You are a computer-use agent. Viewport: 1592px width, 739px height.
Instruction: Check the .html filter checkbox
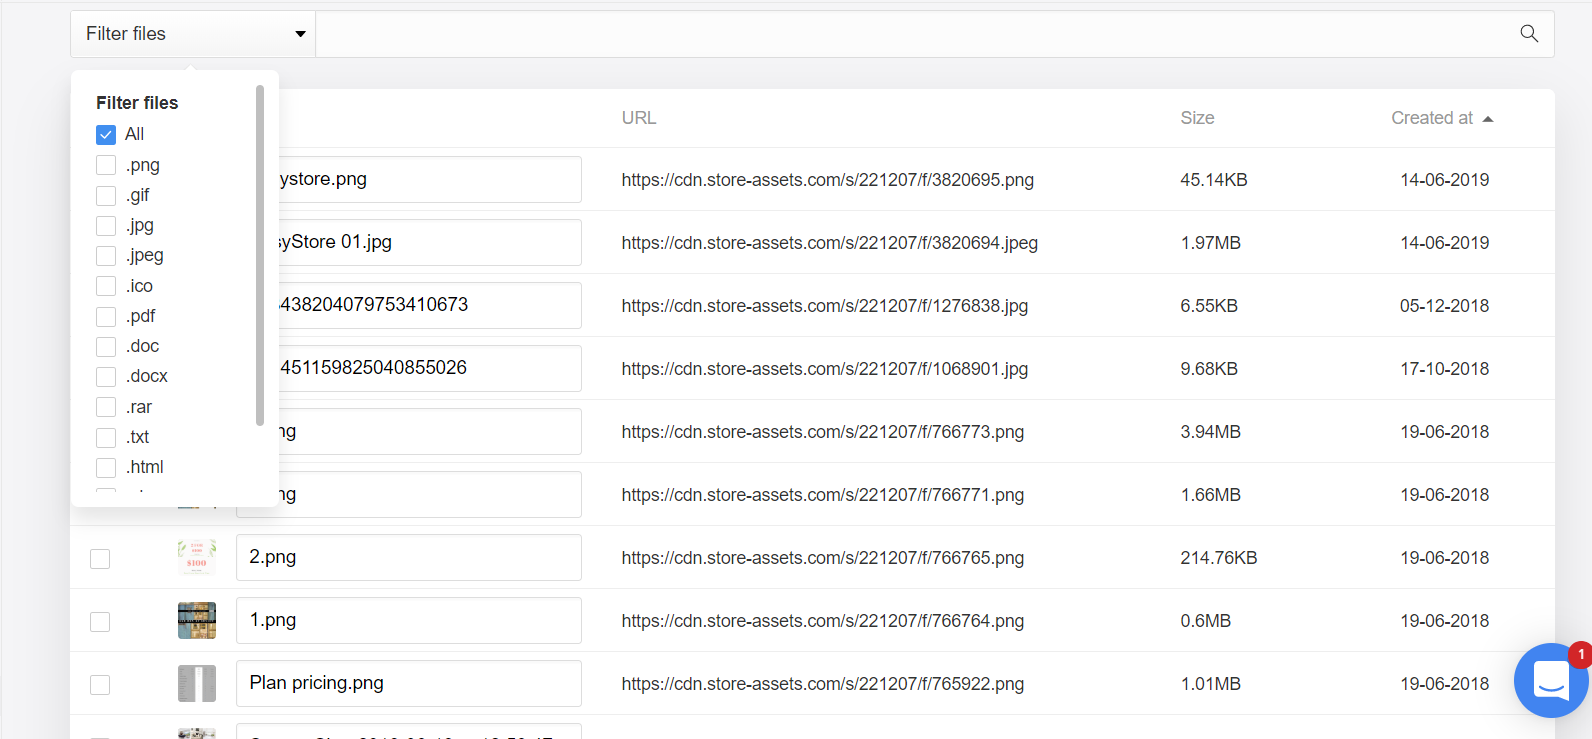point(106,468)
